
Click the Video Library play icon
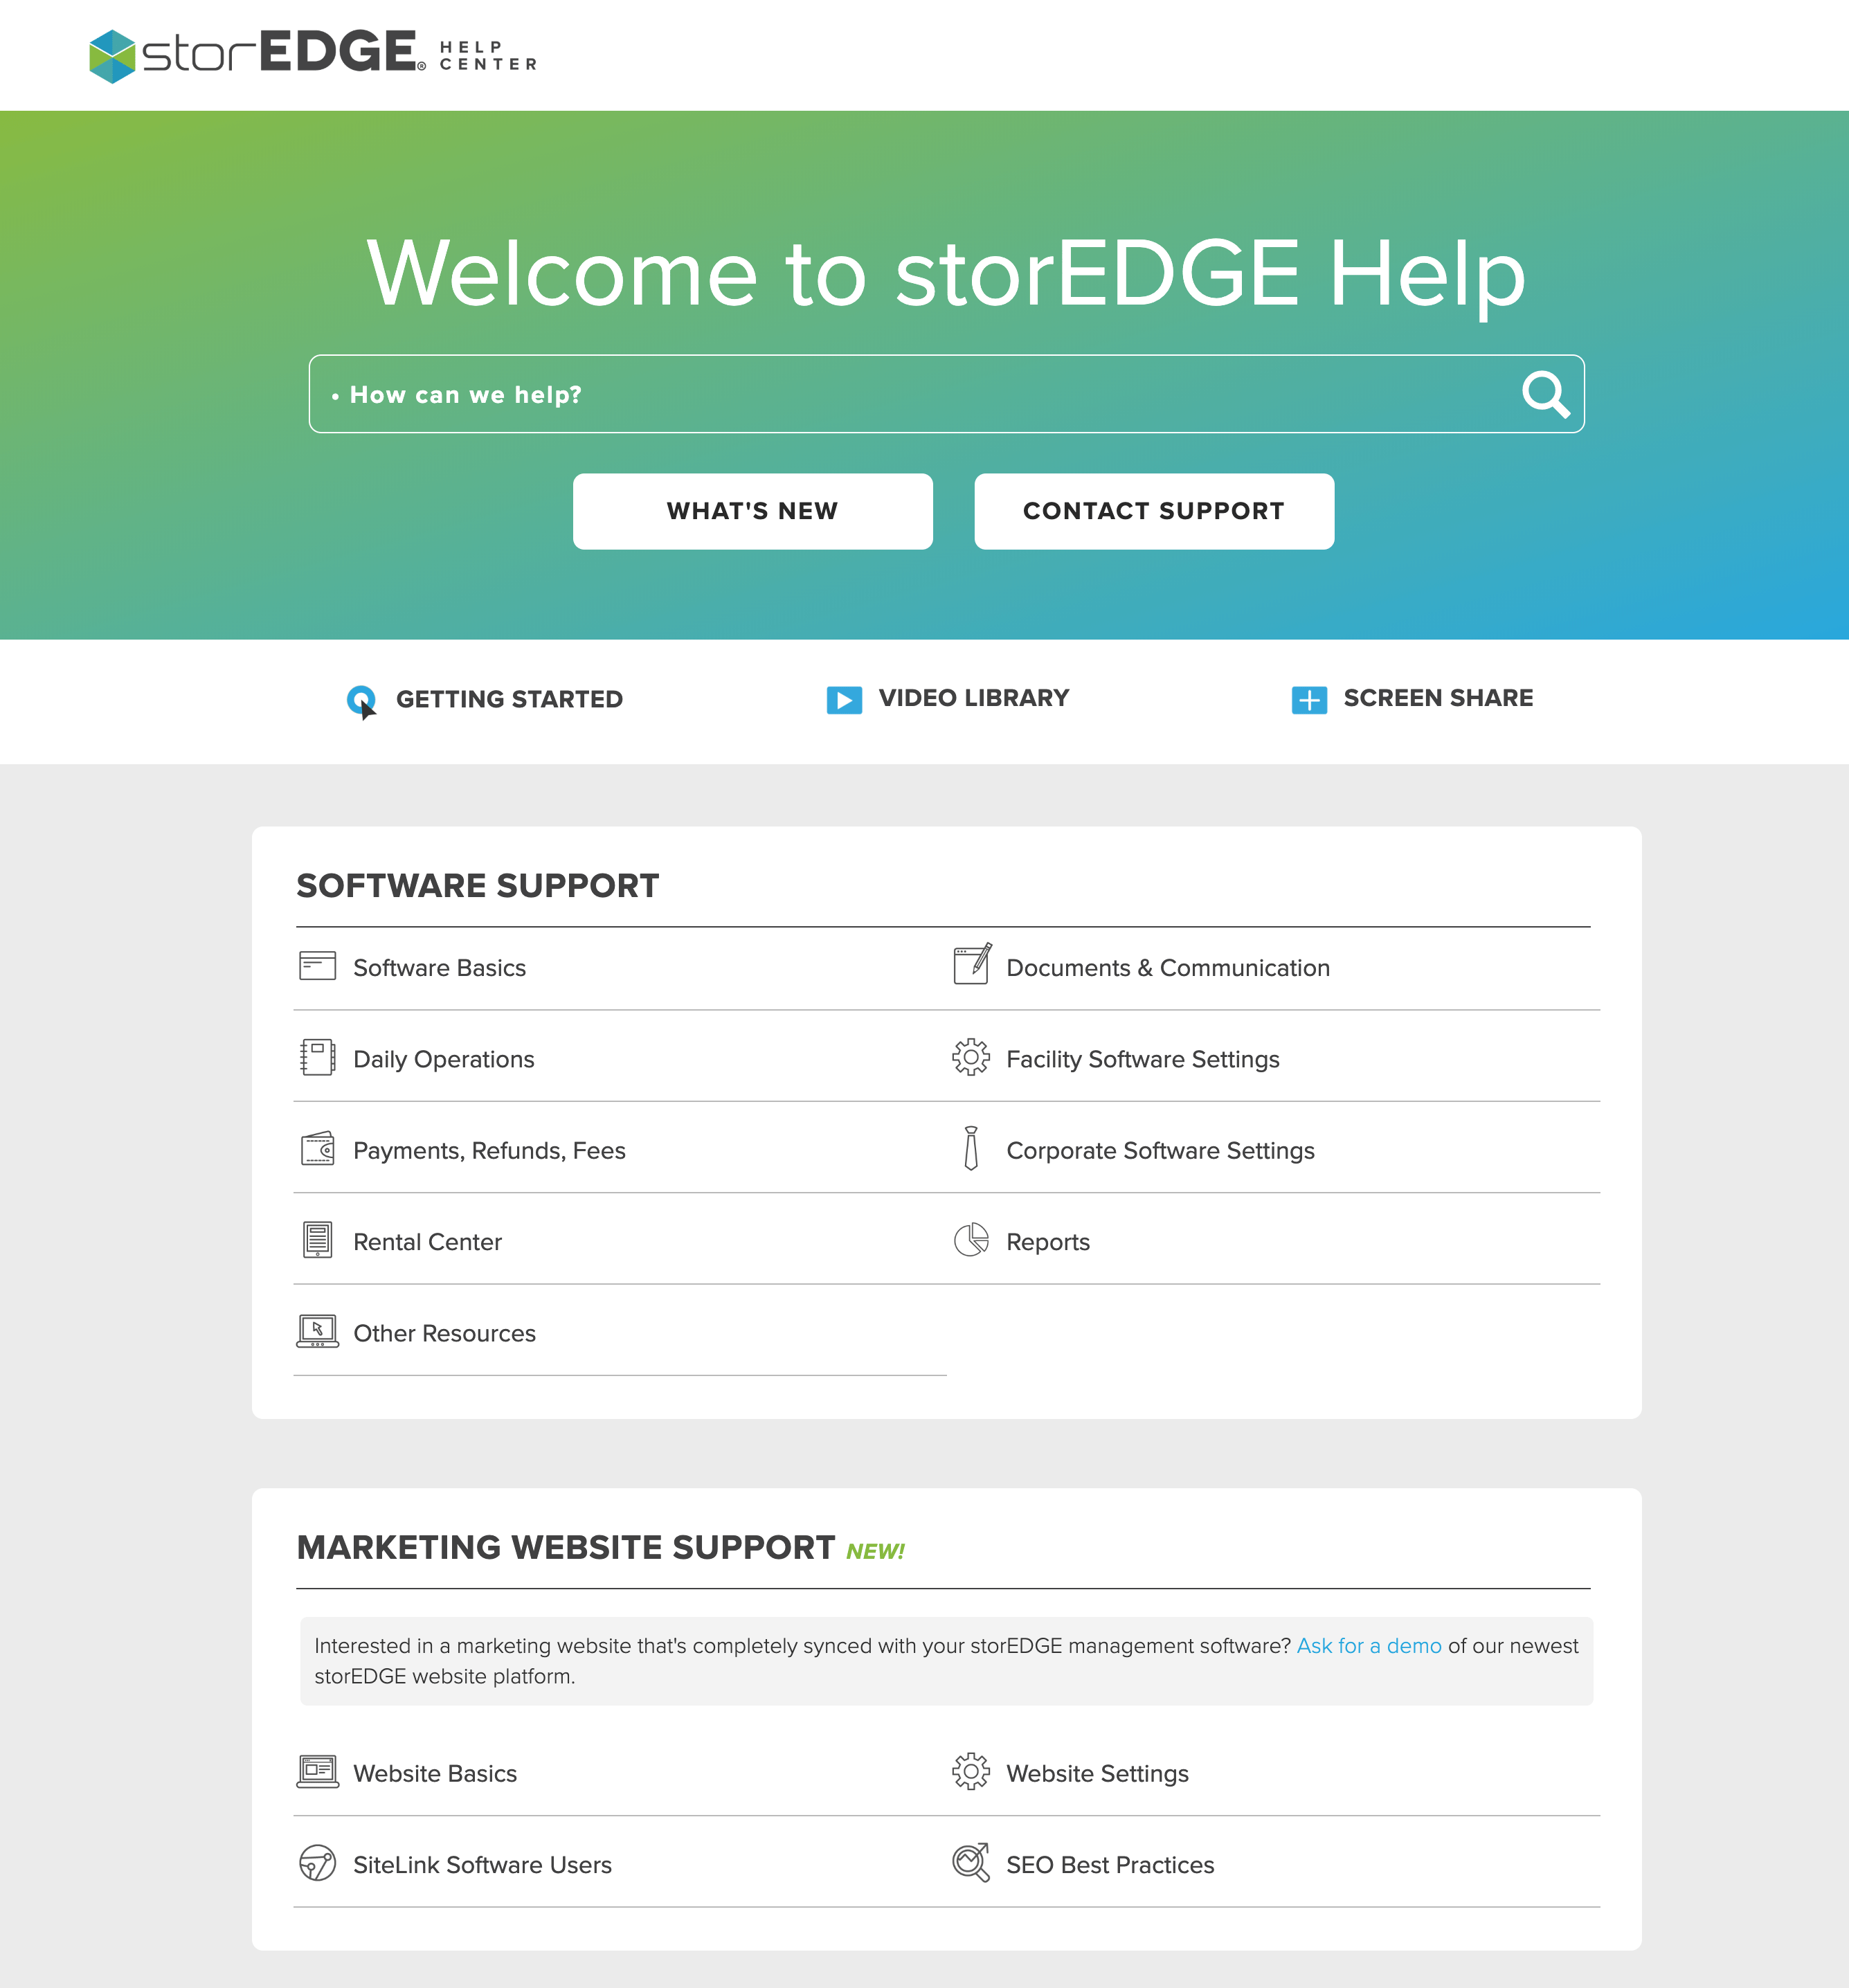click(843, 699)
